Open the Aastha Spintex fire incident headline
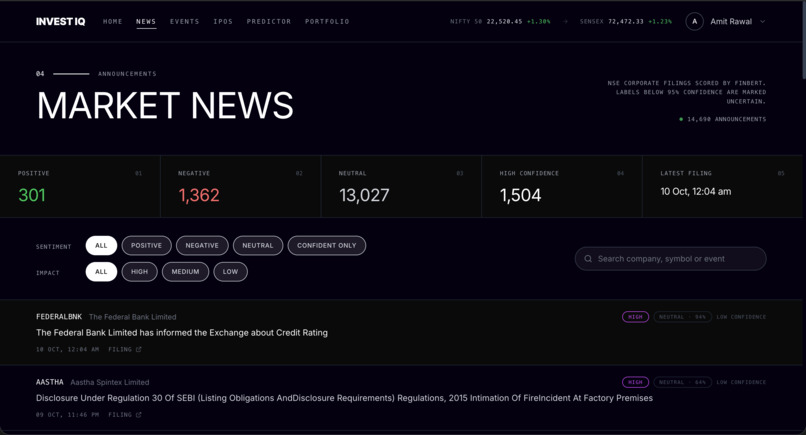This screenshot has height=435, width=806. (344, 398)
